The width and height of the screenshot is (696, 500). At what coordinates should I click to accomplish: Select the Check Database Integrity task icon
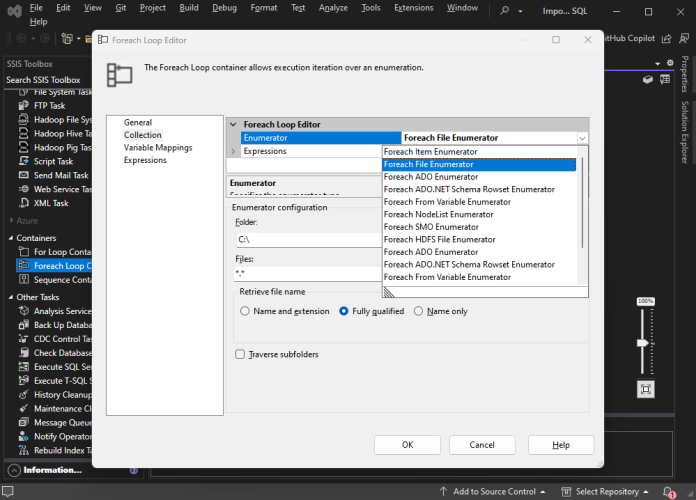(24, 353)
